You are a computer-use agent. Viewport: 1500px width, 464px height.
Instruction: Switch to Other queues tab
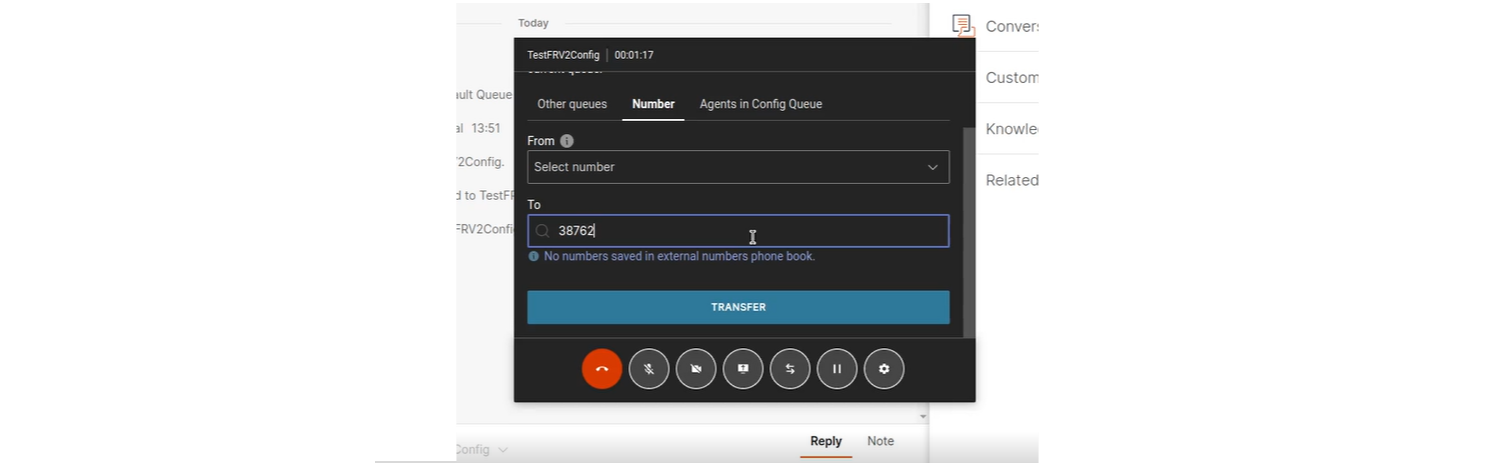[x=572, y=104]
